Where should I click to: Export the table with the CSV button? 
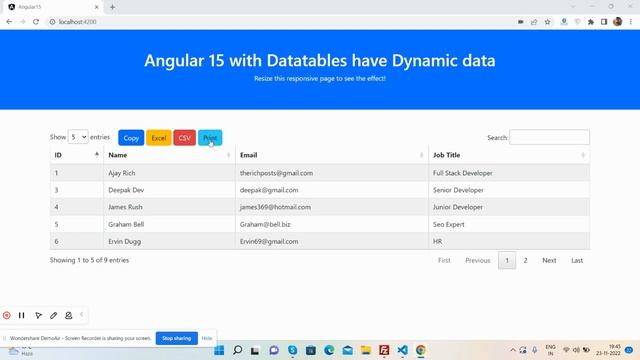coord(184,138)
